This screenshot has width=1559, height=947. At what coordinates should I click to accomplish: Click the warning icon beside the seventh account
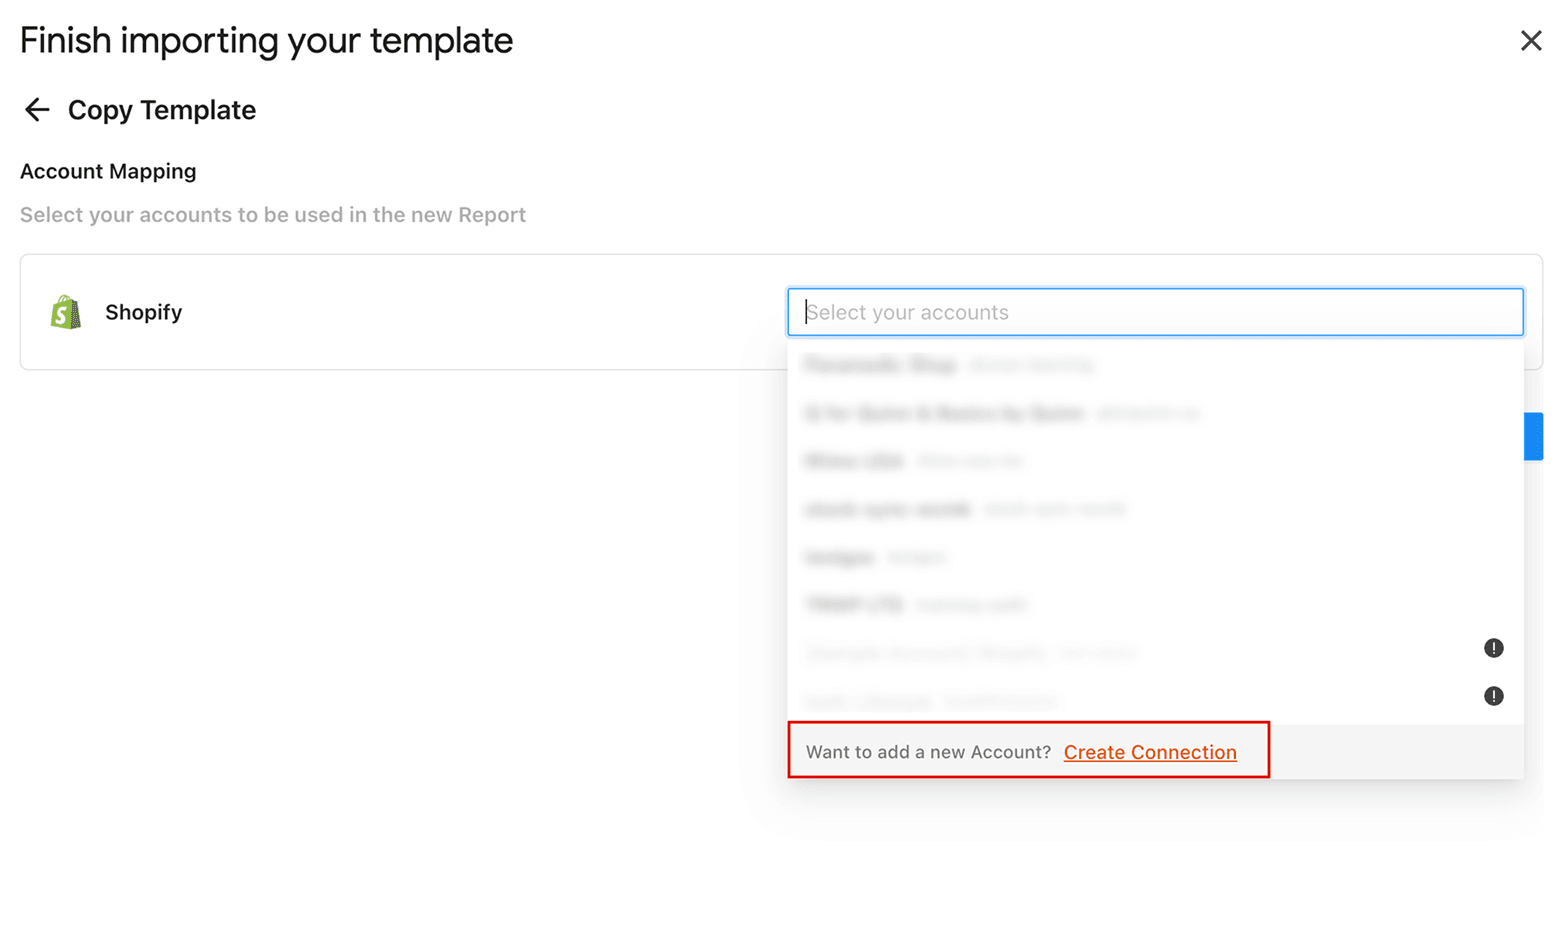tap(1494, 648)
